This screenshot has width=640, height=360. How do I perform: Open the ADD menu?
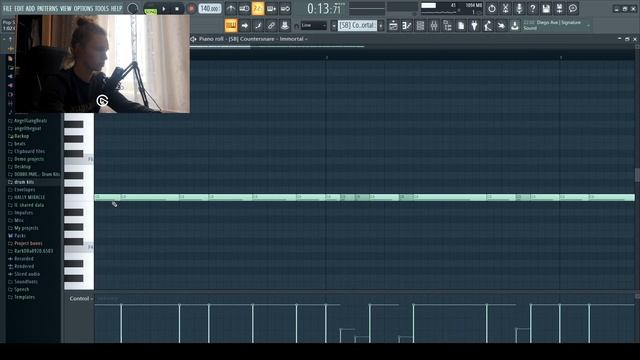(x=31, y=8)
